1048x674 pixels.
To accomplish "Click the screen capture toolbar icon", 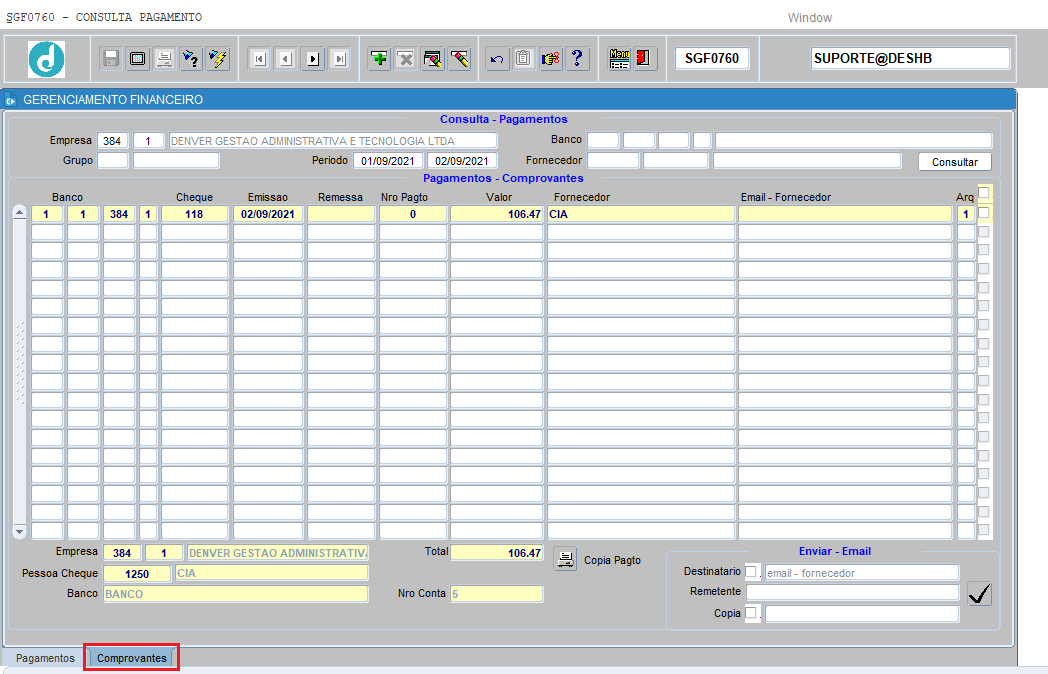I will [x=138, y=59].
